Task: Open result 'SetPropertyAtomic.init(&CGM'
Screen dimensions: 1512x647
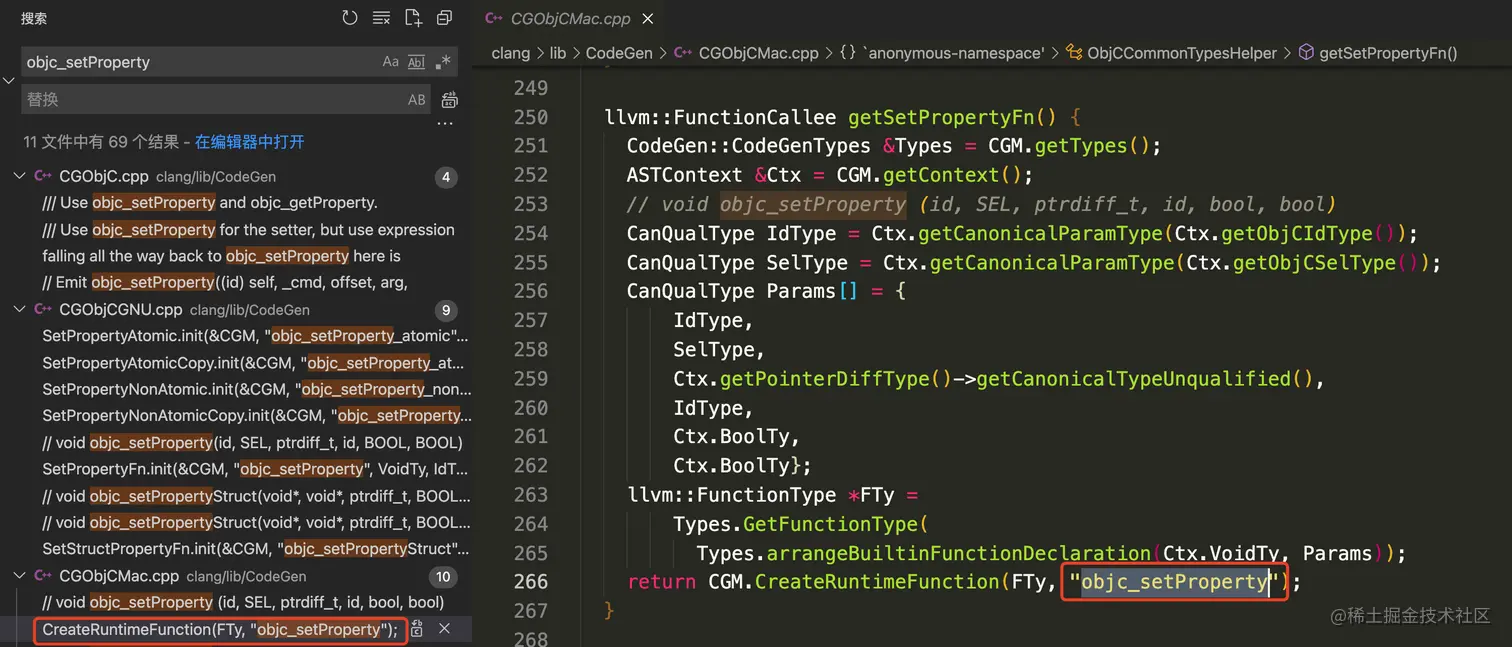Action: tap(255, 336)
